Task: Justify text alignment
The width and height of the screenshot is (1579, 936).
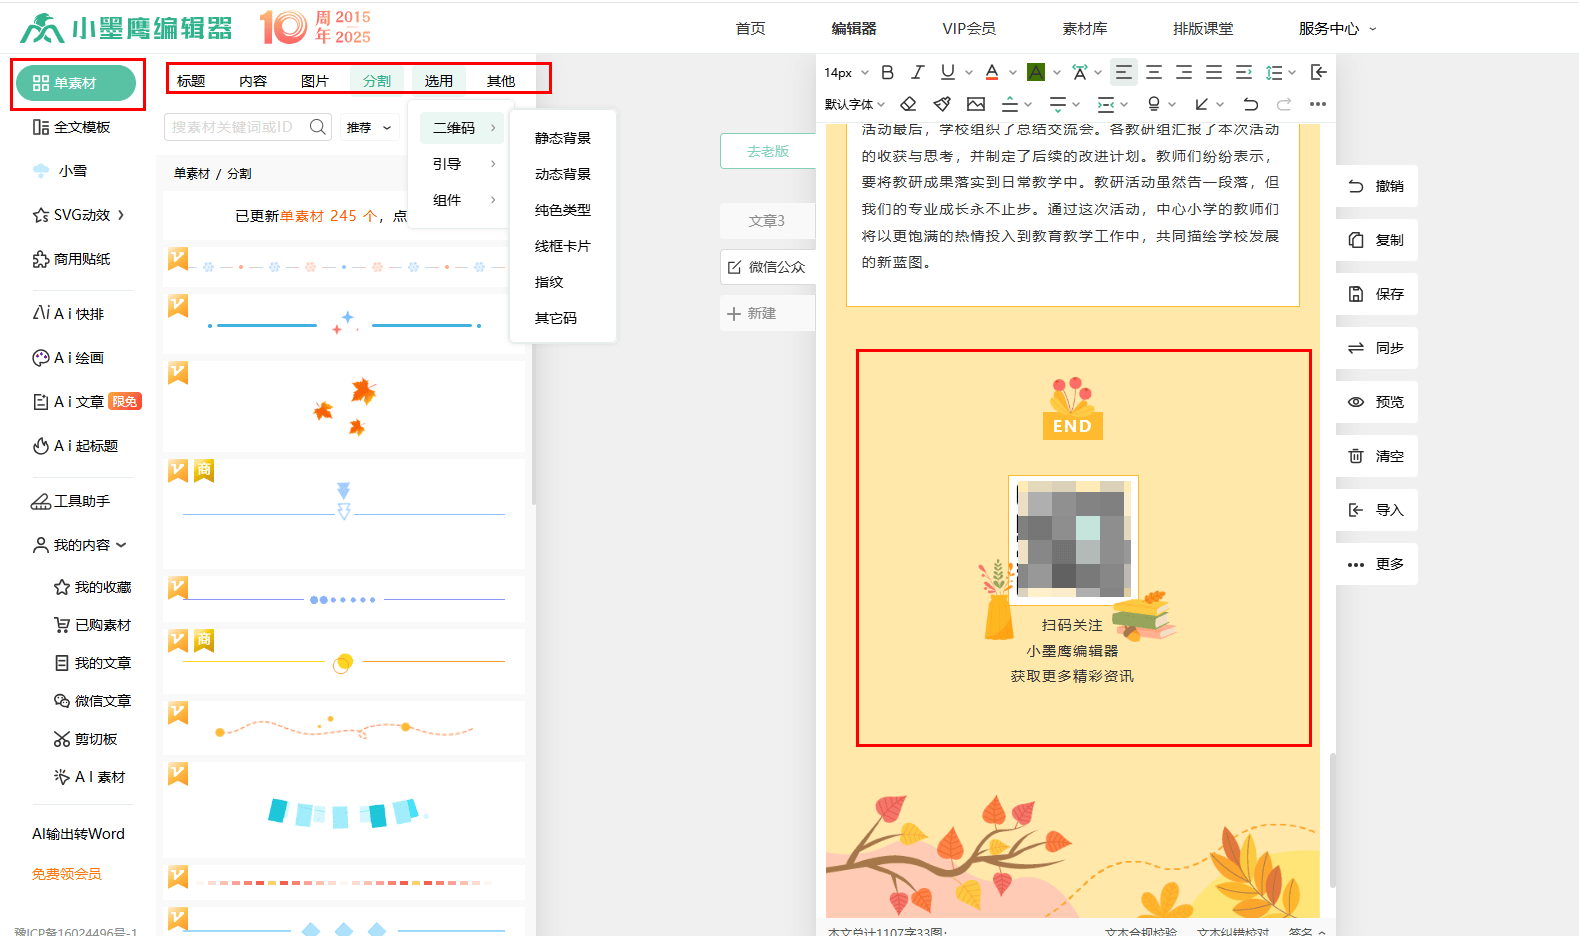Action: tap(1214, 72)
